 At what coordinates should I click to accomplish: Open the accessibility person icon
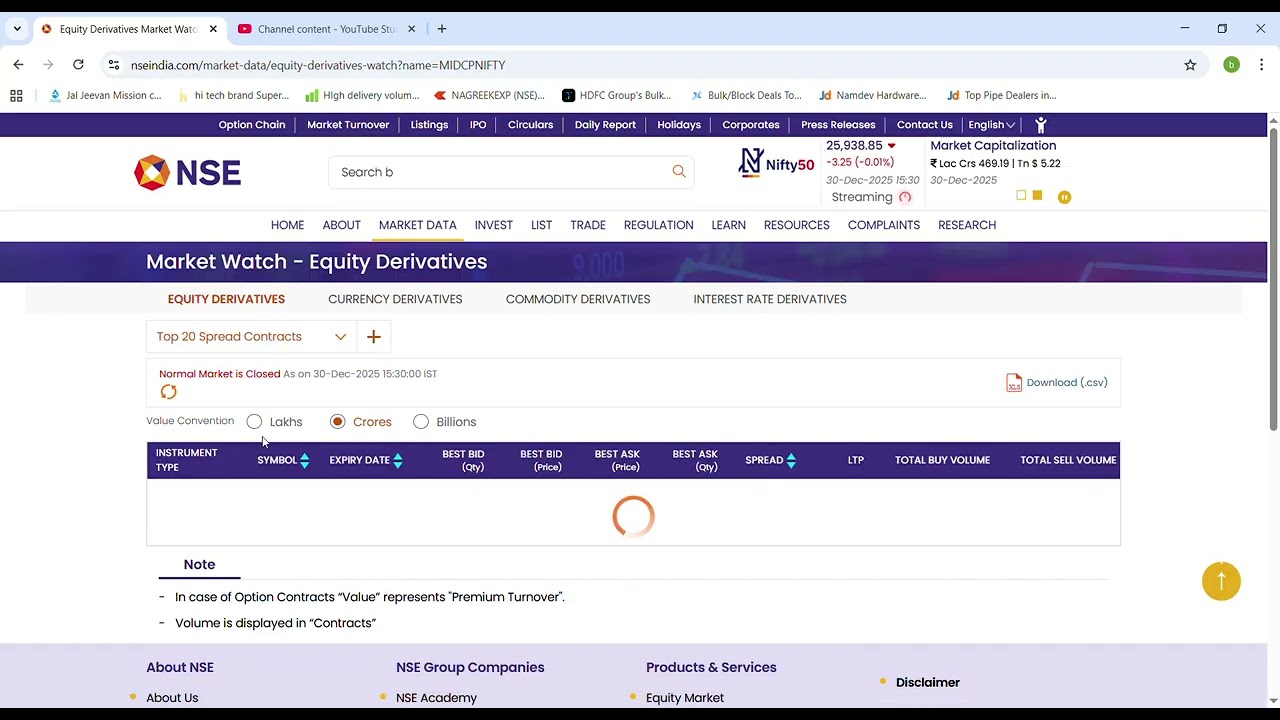1041,125
